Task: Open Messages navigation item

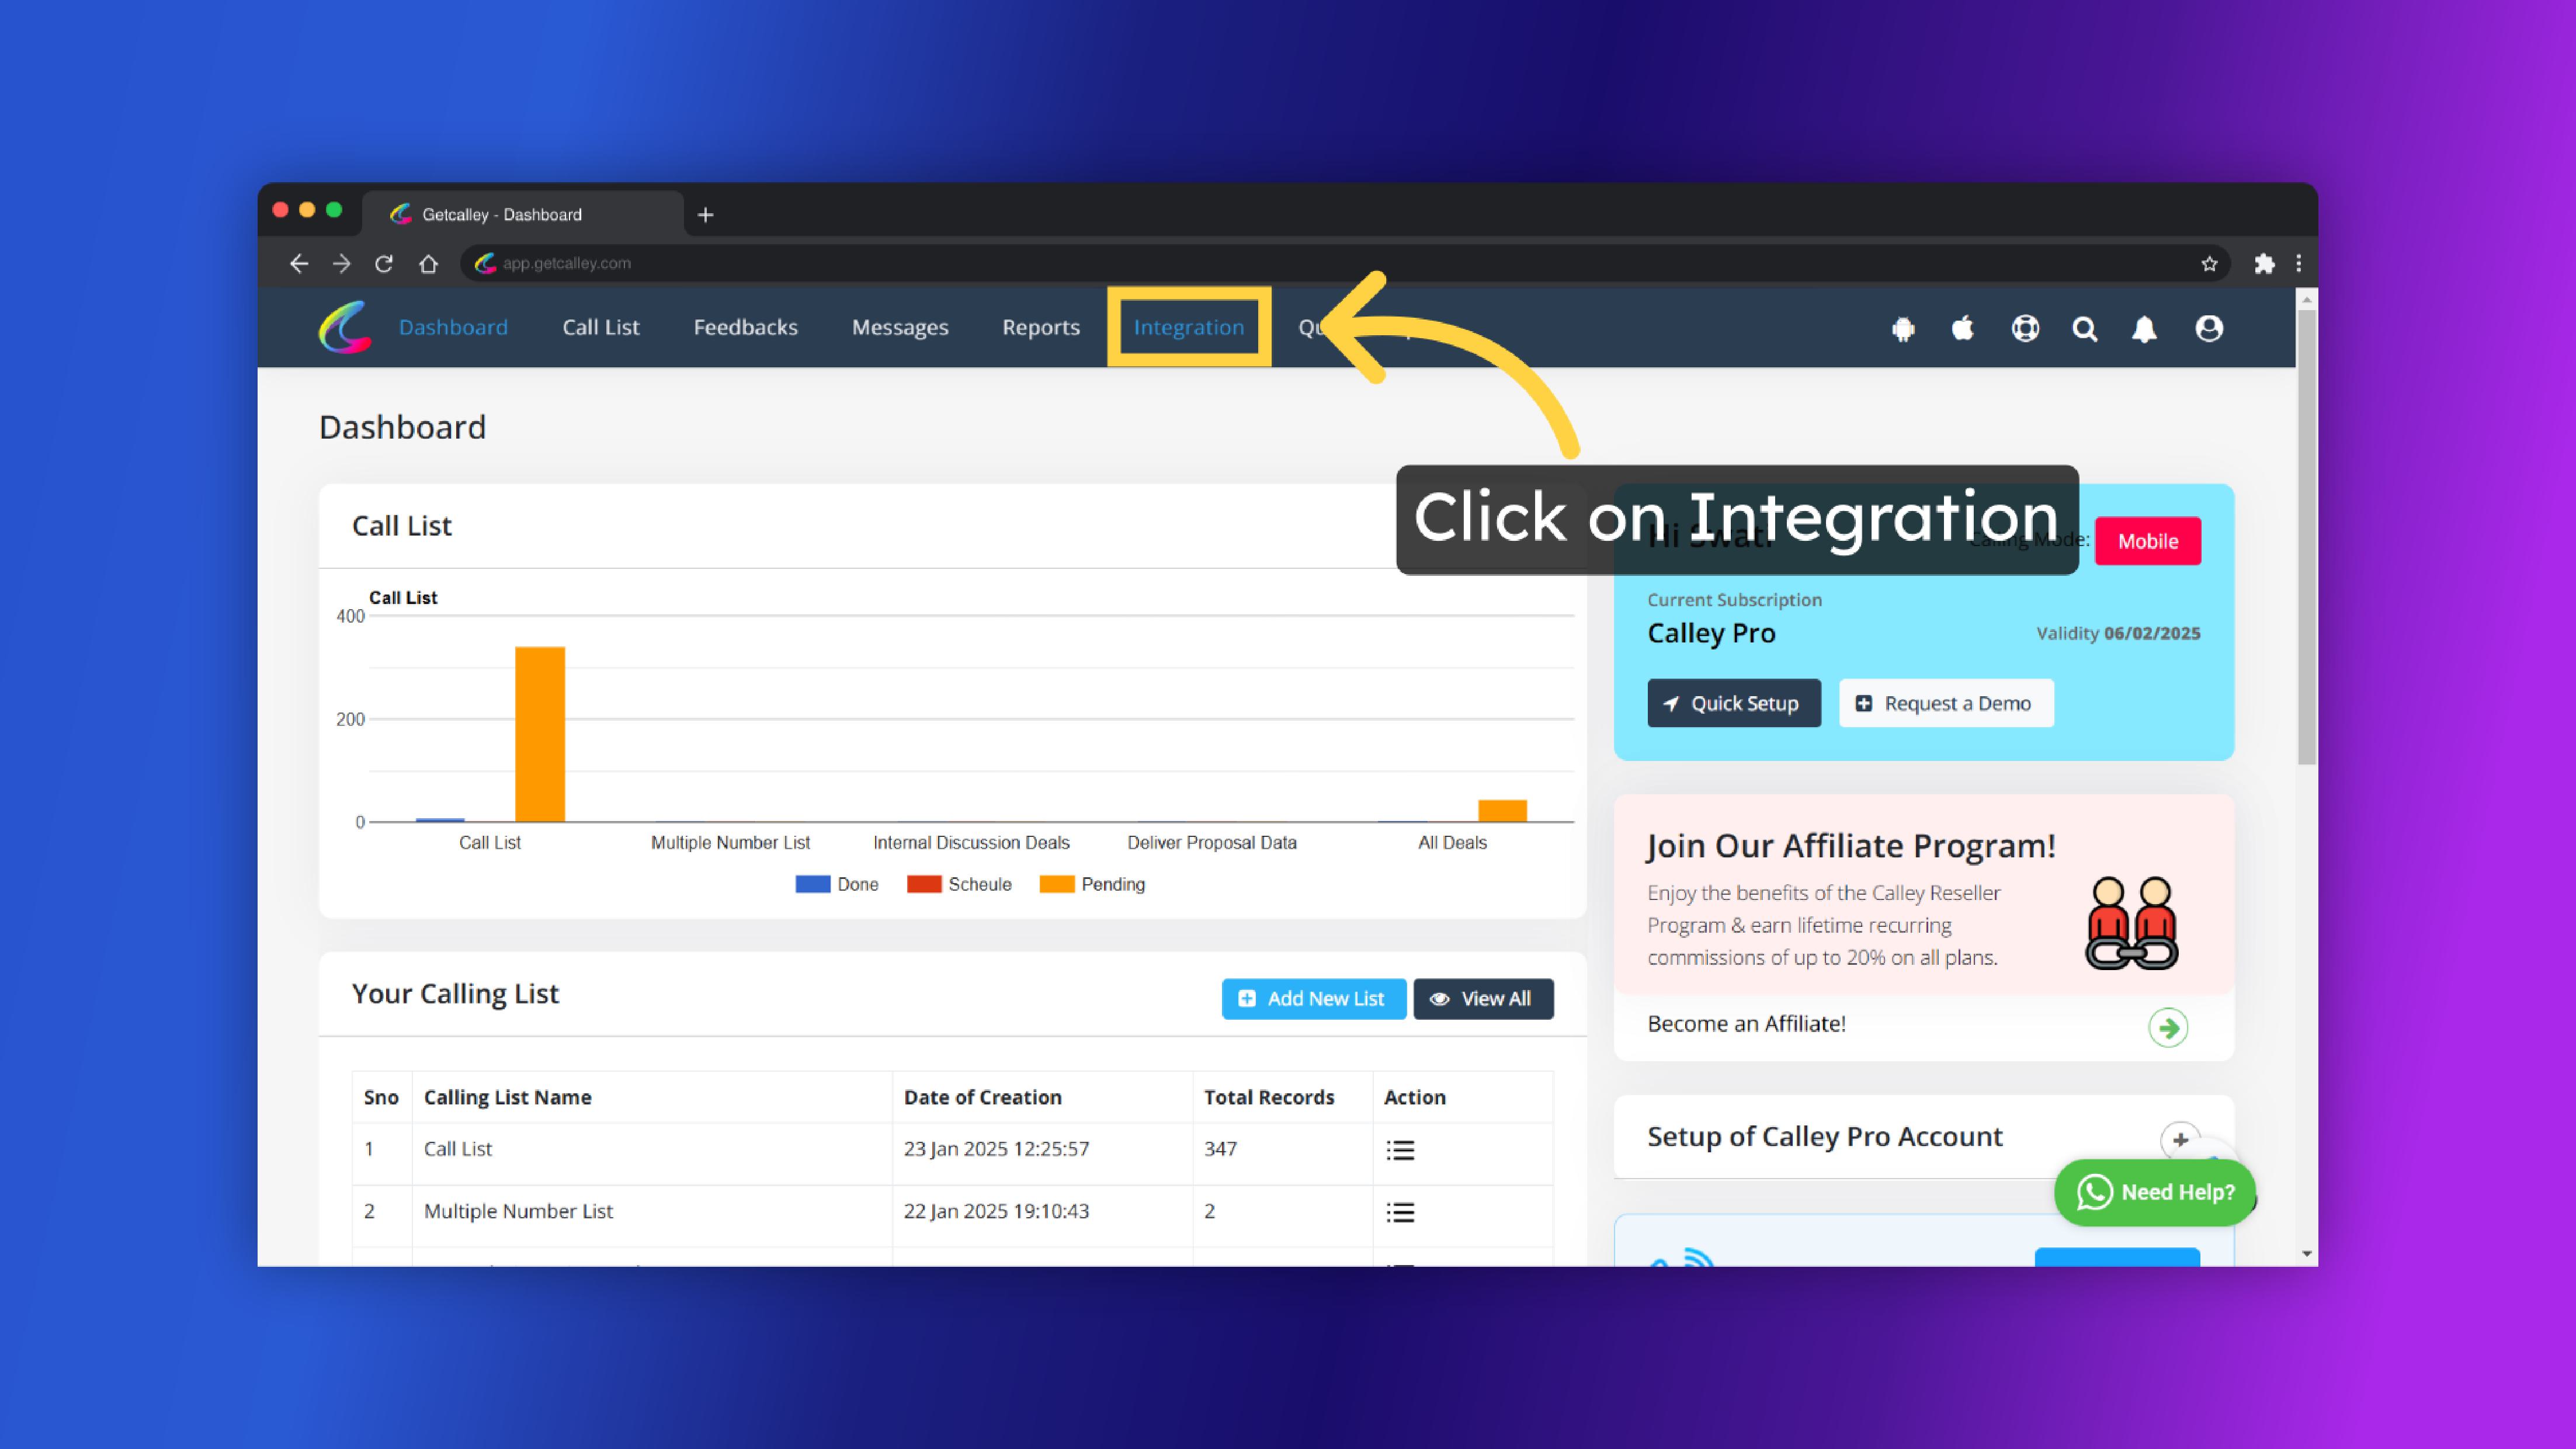Action: click(x=900, y=327)
